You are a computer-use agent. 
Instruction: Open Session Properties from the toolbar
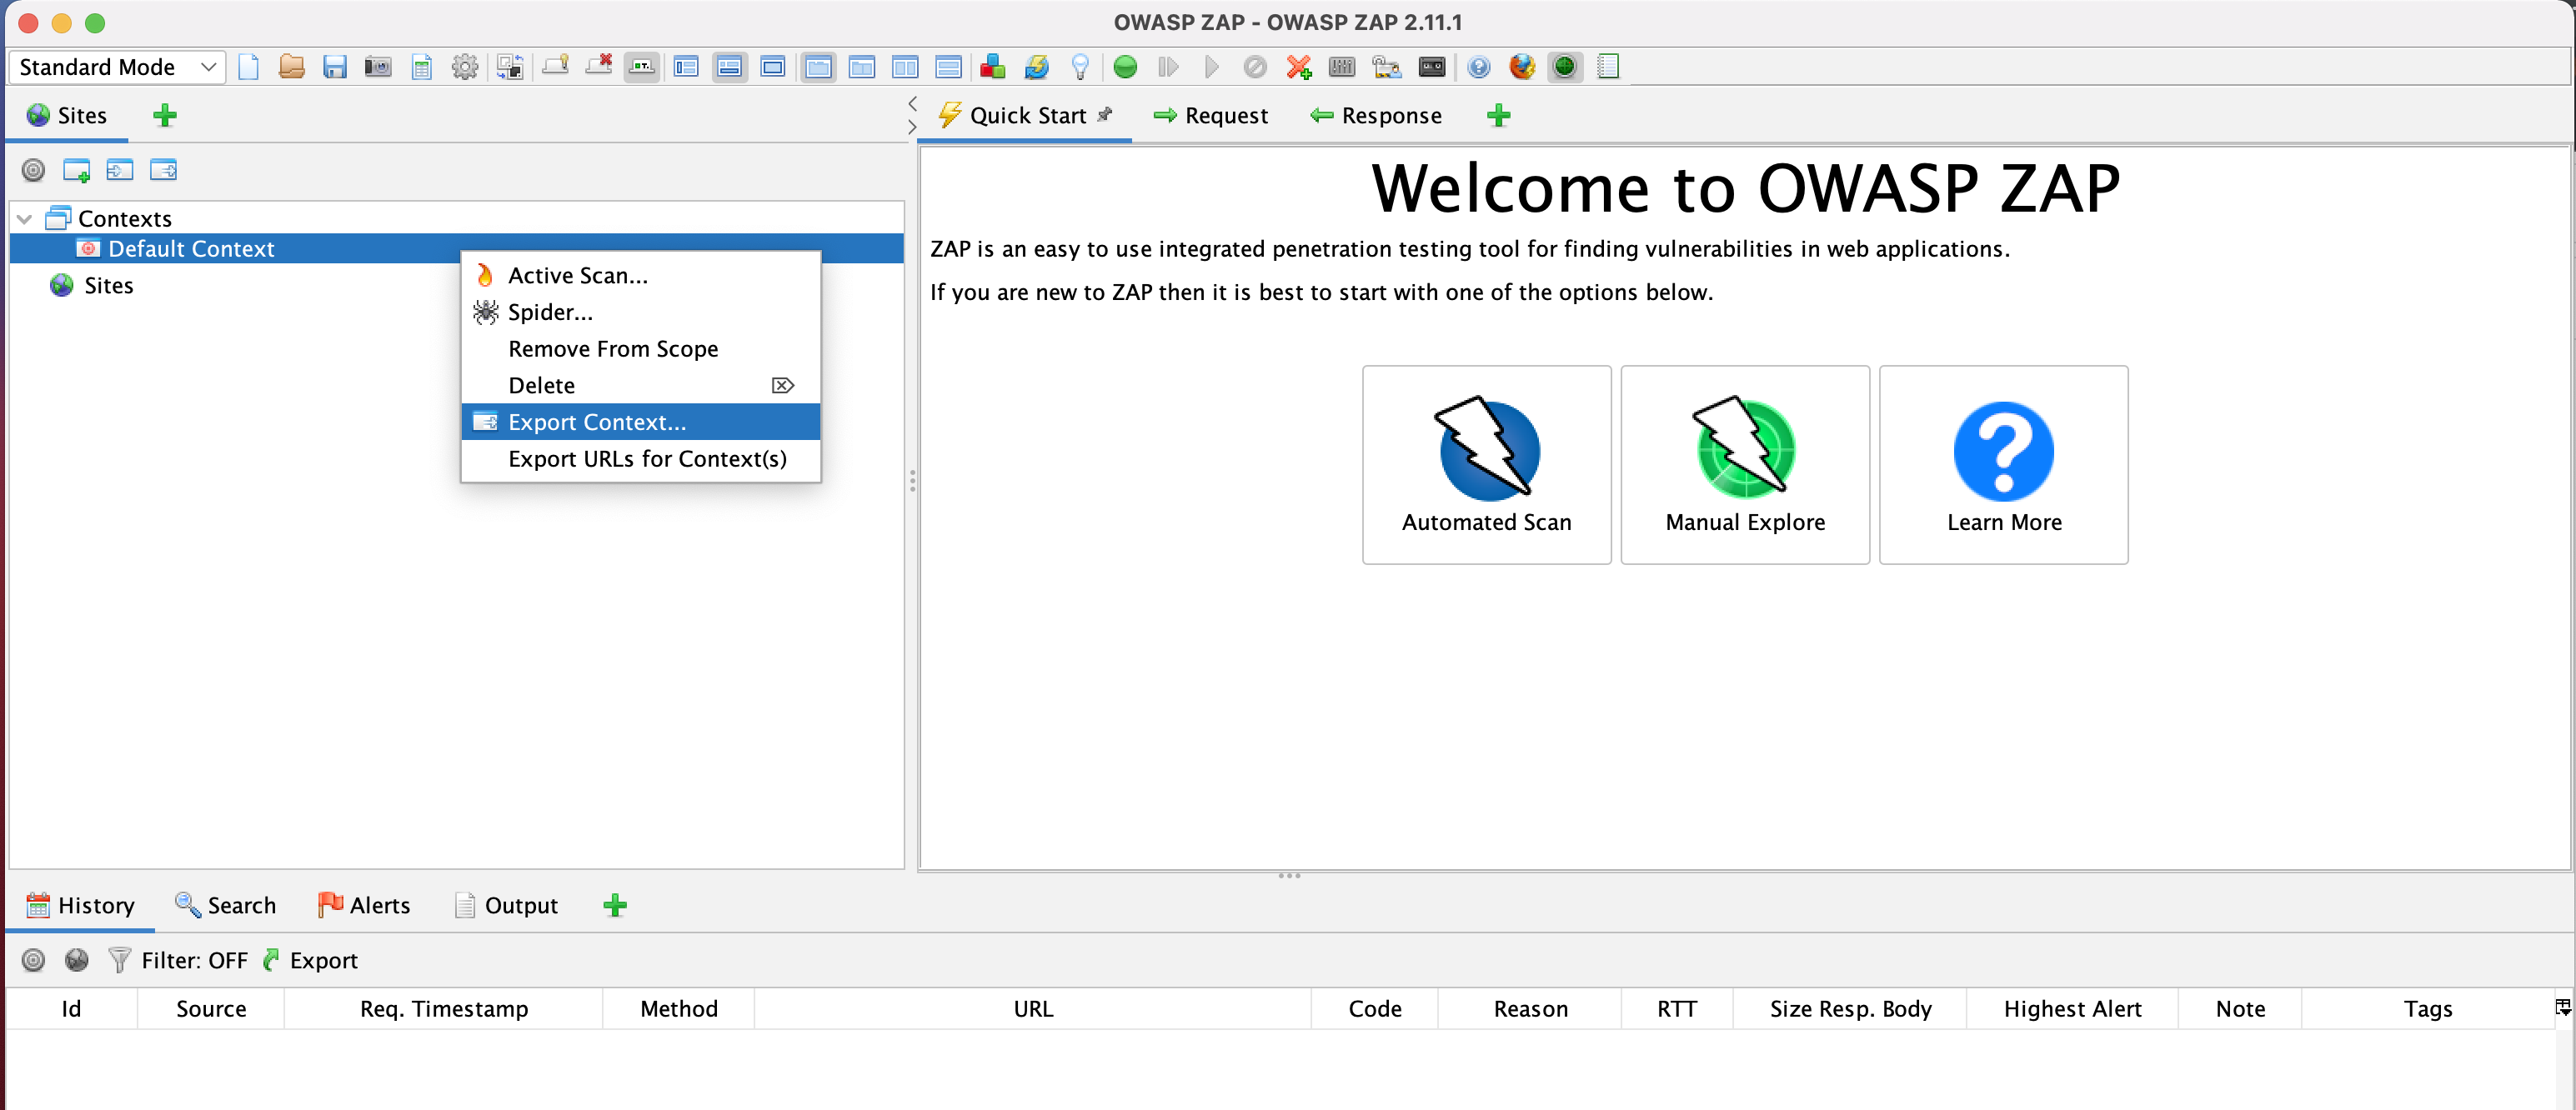click(422, 67)
